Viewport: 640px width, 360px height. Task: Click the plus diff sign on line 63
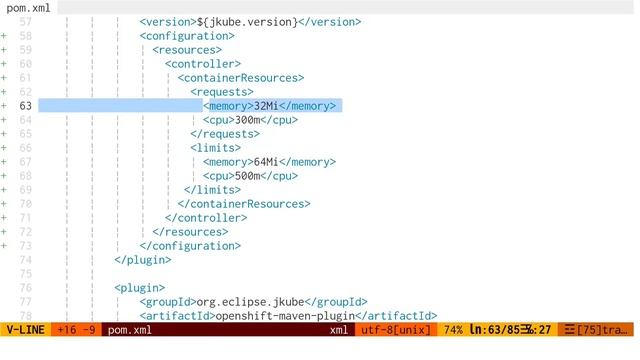[4, 106]
